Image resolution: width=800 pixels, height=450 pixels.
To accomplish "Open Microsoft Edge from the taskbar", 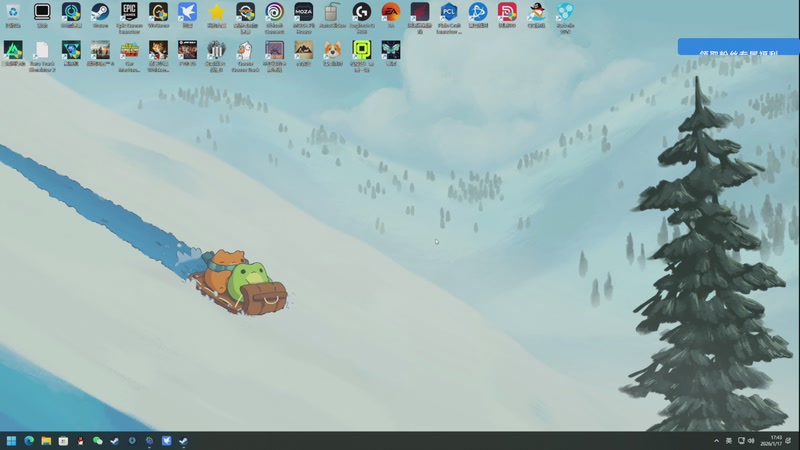I will pos(29,441).
